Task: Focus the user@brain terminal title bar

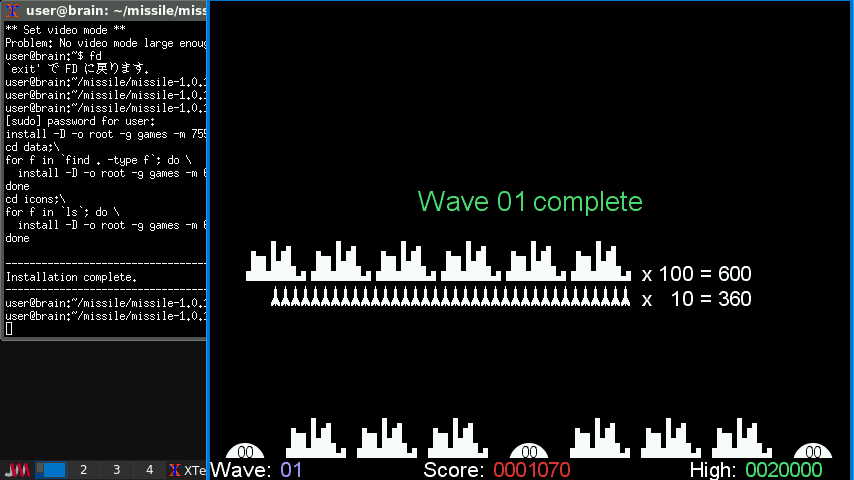Action: point(110,11)
